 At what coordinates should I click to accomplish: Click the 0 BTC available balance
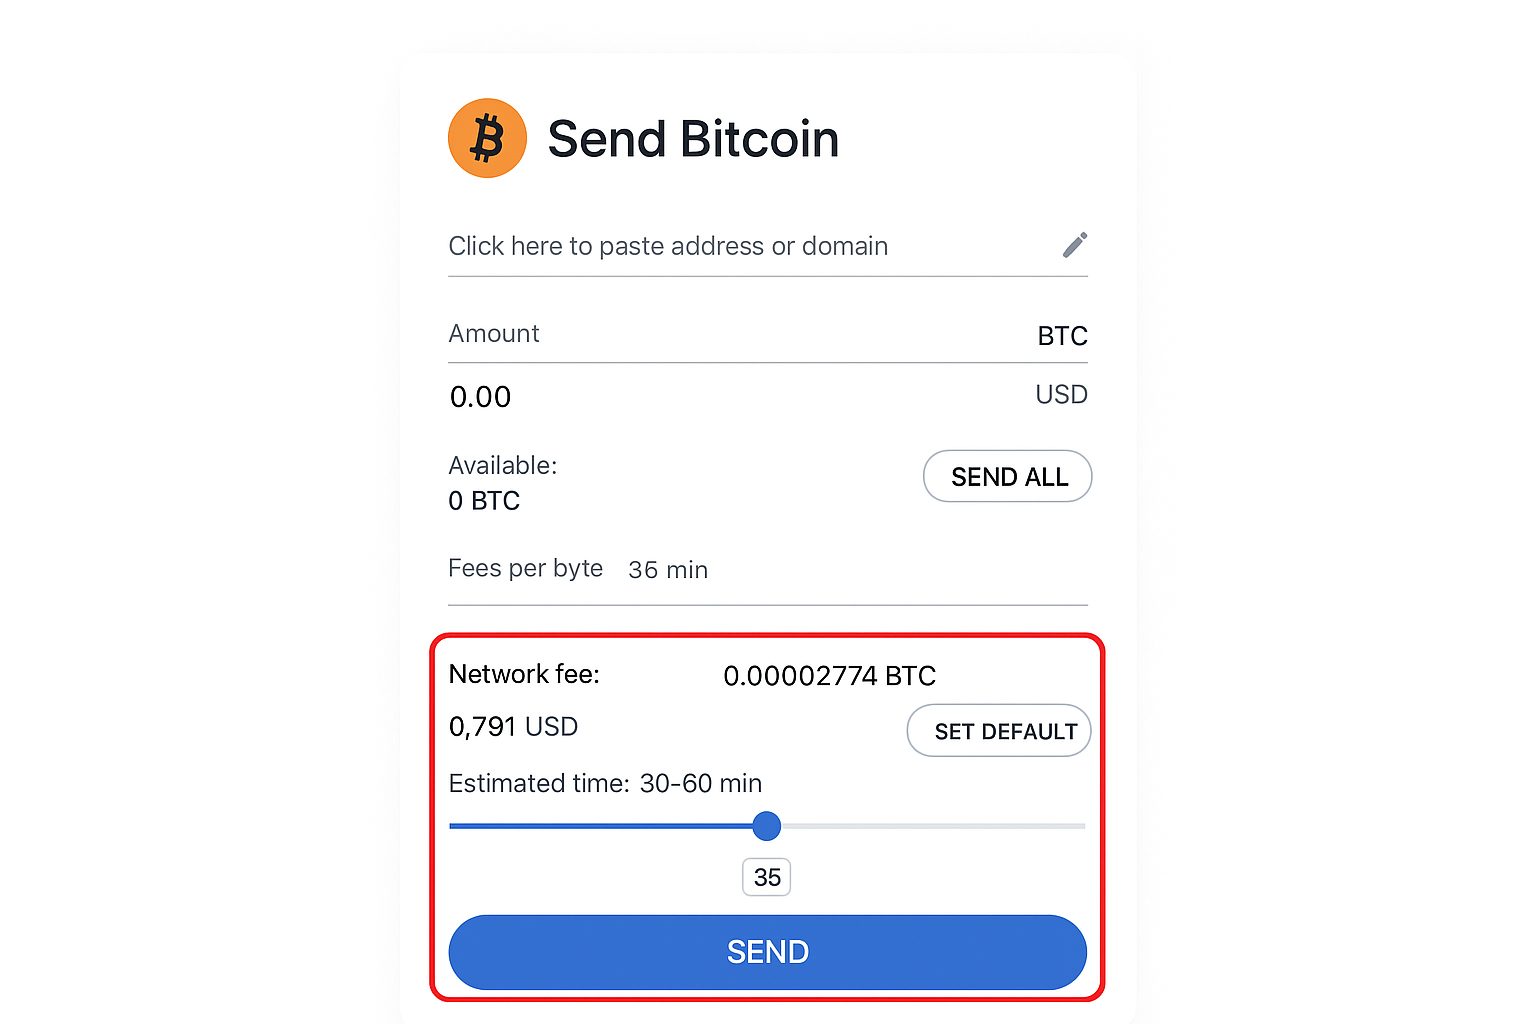tap(484, 501)
